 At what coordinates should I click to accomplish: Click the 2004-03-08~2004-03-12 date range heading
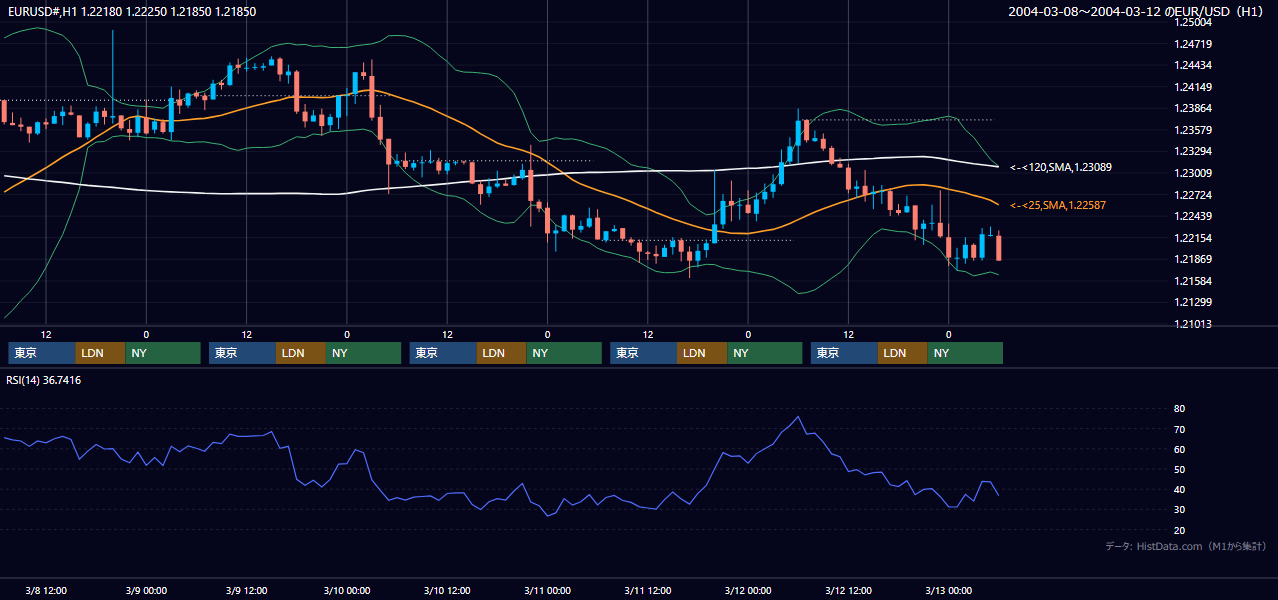click(x=1137, y=12)
